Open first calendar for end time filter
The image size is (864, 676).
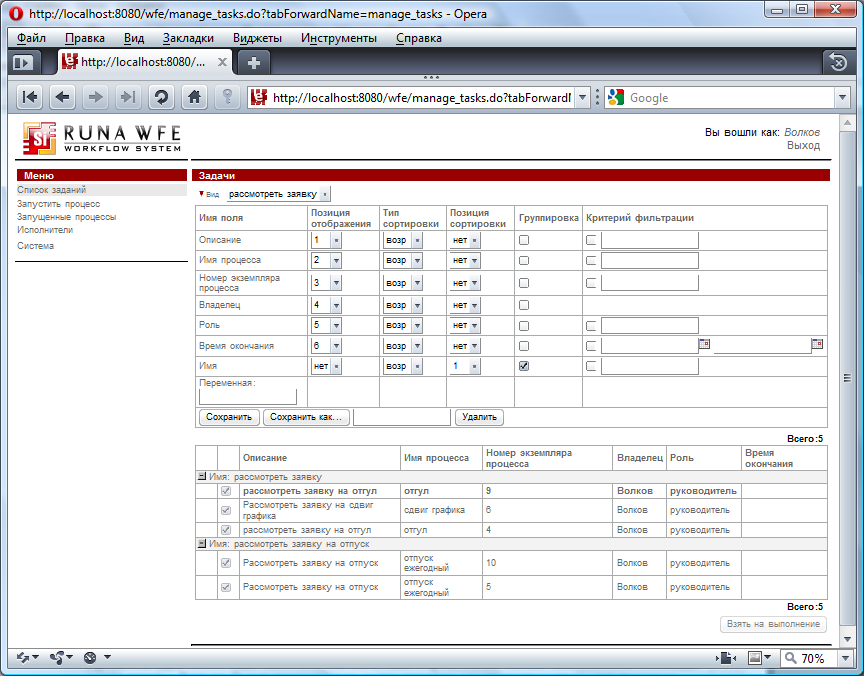pyautogui.click(x=704, y=344)
